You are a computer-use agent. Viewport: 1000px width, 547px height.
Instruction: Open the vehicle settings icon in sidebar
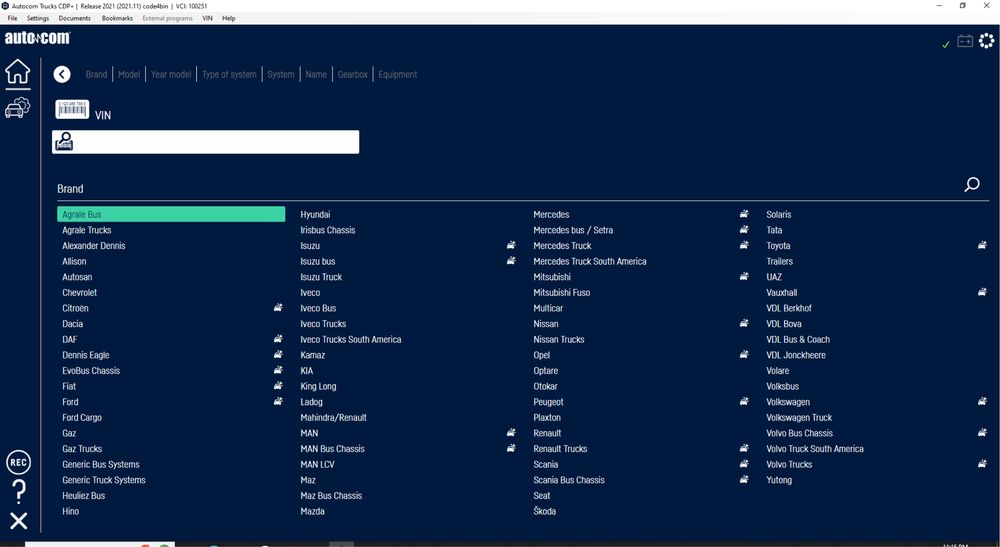[18, 107]
